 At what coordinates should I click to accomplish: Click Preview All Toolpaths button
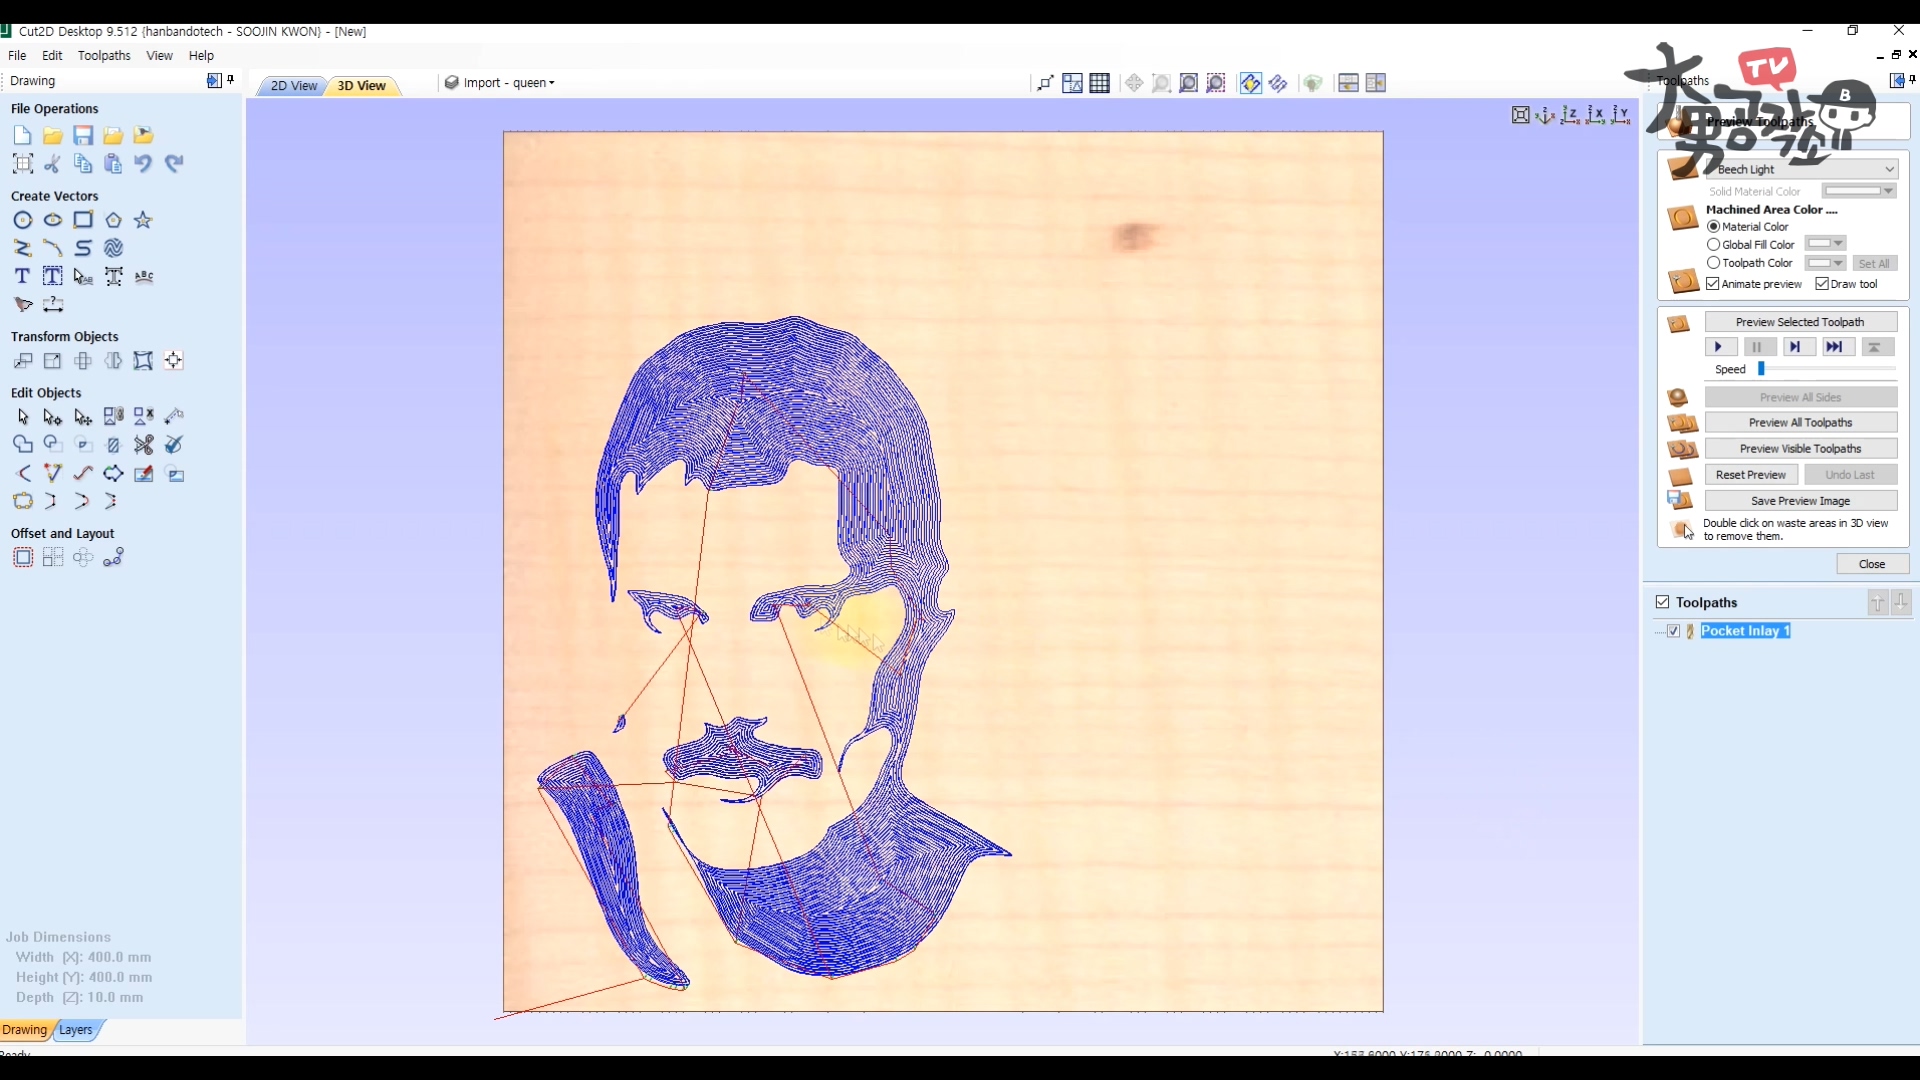click(1800, 423)
